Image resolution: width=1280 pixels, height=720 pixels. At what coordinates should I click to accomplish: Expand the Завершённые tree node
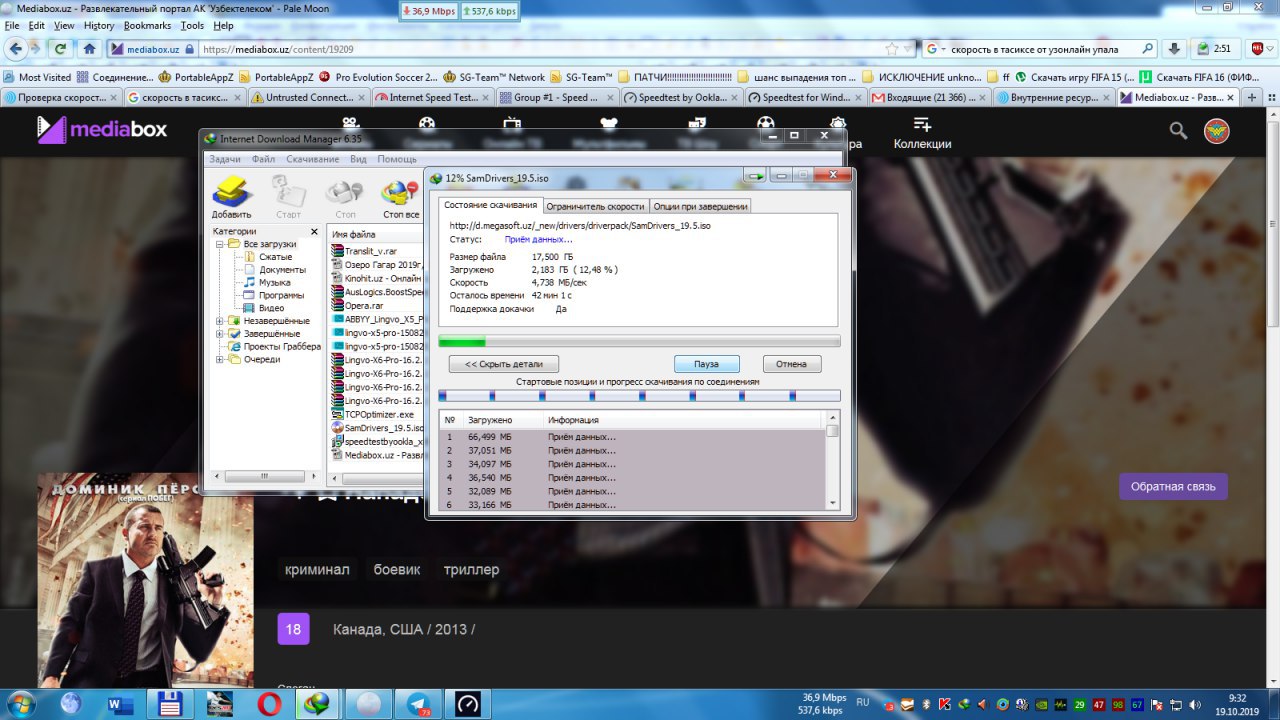click(220, 334)
